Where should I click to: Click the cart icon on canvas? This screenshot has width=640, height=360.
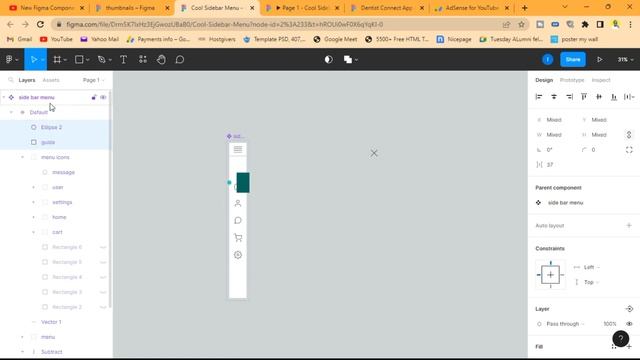tap(238, 238)
